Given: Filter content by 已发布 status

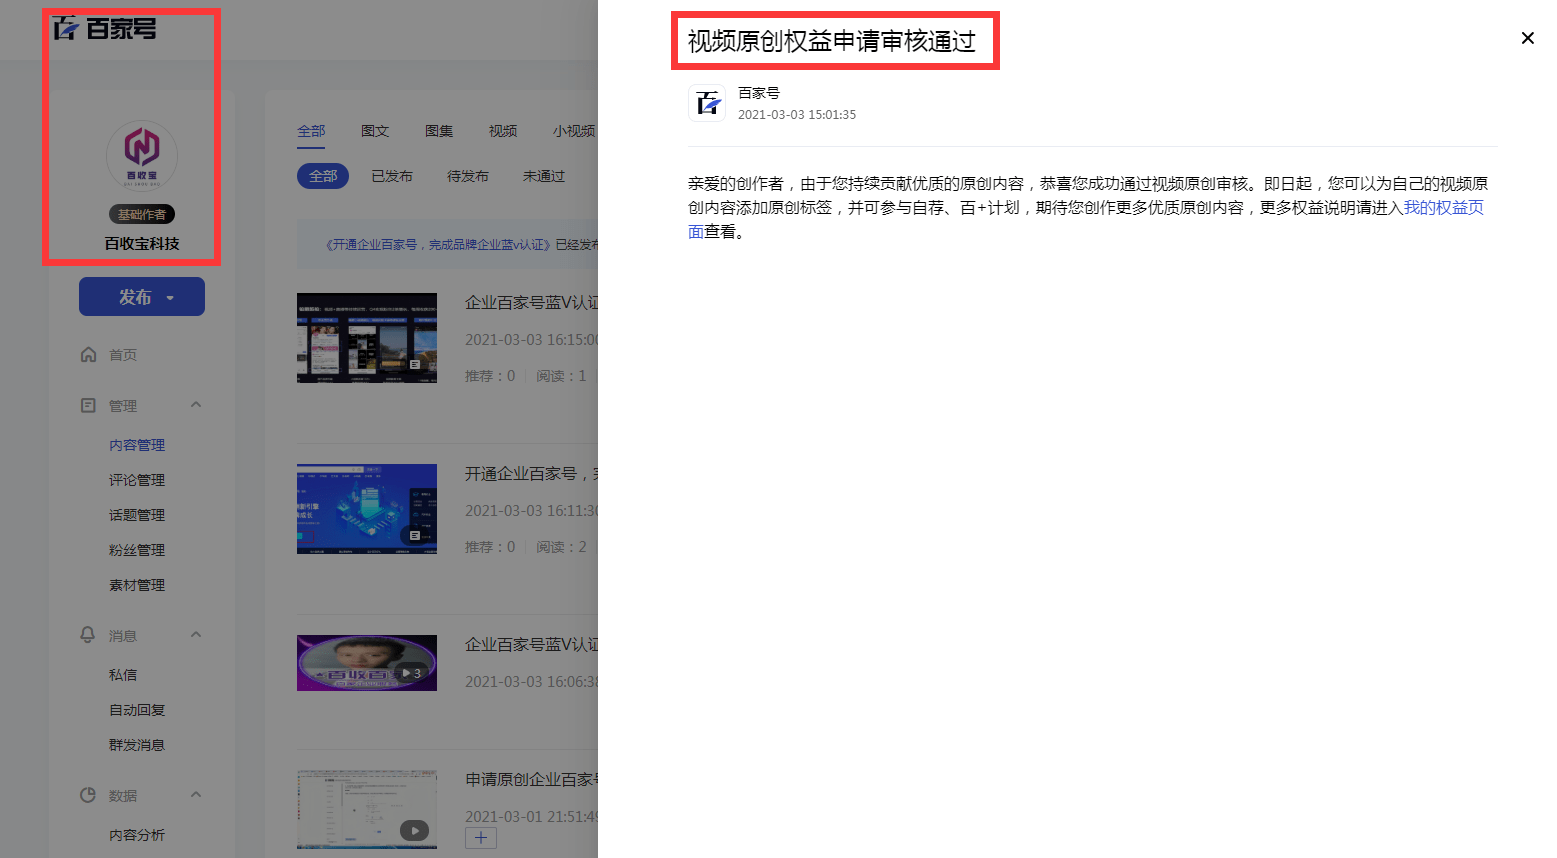Looking at the screenshot, I should [x=392, y=176].
